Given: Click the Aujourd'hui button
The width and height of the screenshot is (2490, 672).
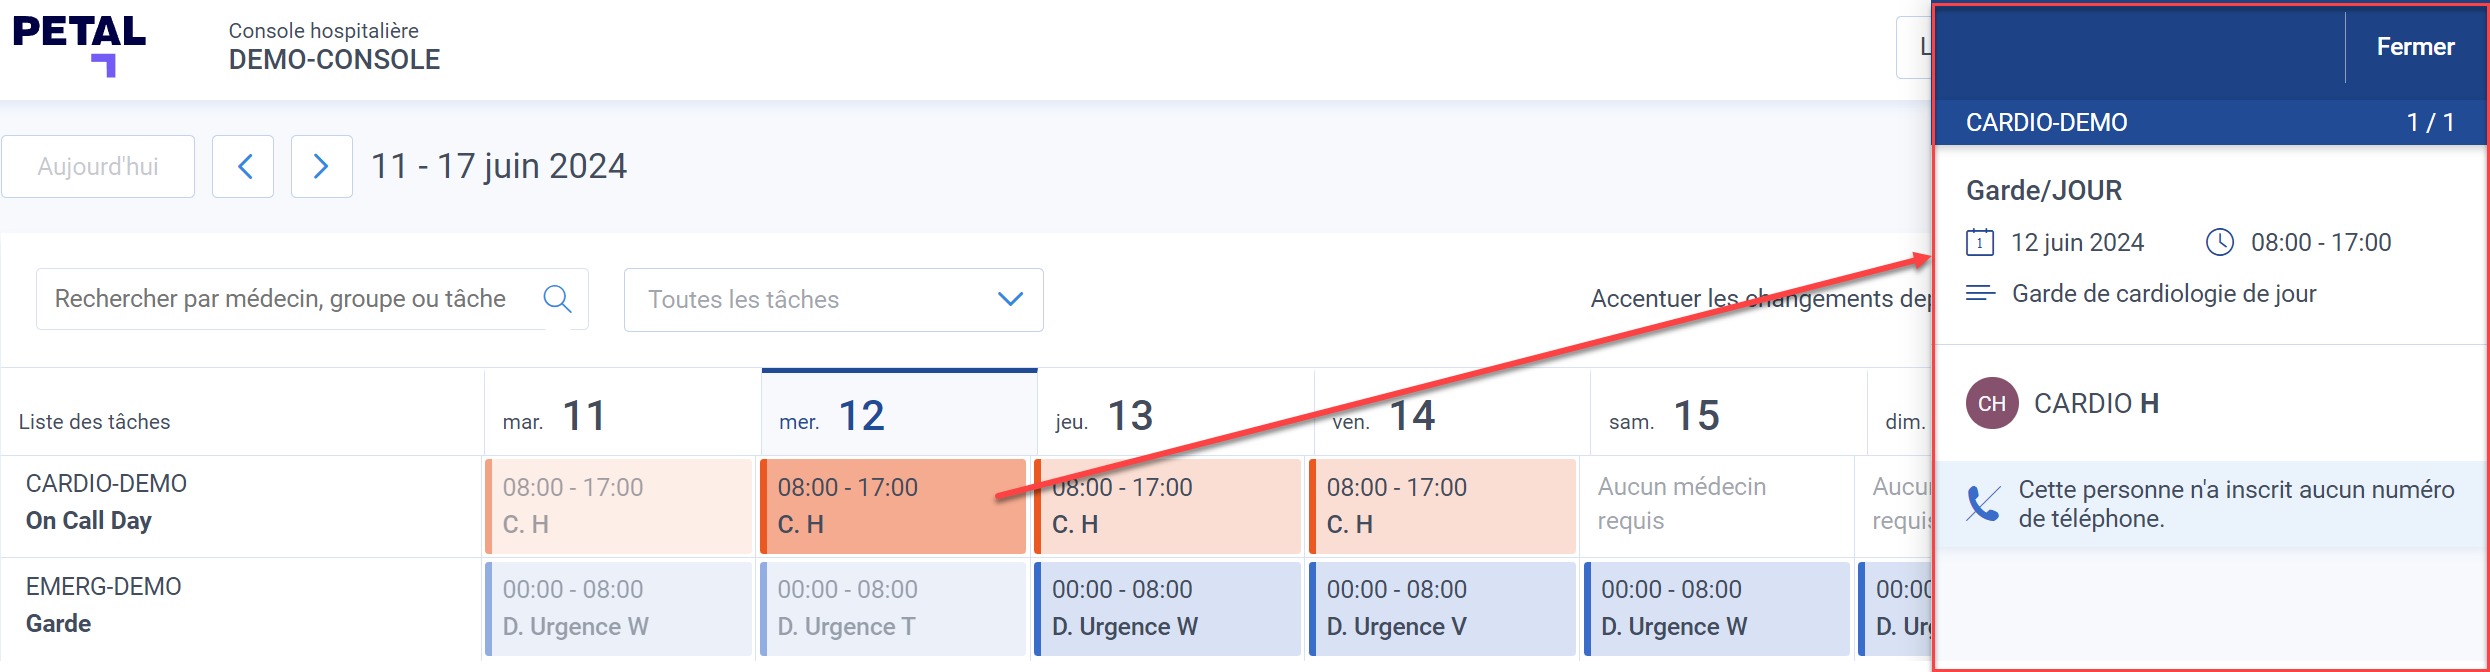Looking at the screenshot, I should click(98, 166).
